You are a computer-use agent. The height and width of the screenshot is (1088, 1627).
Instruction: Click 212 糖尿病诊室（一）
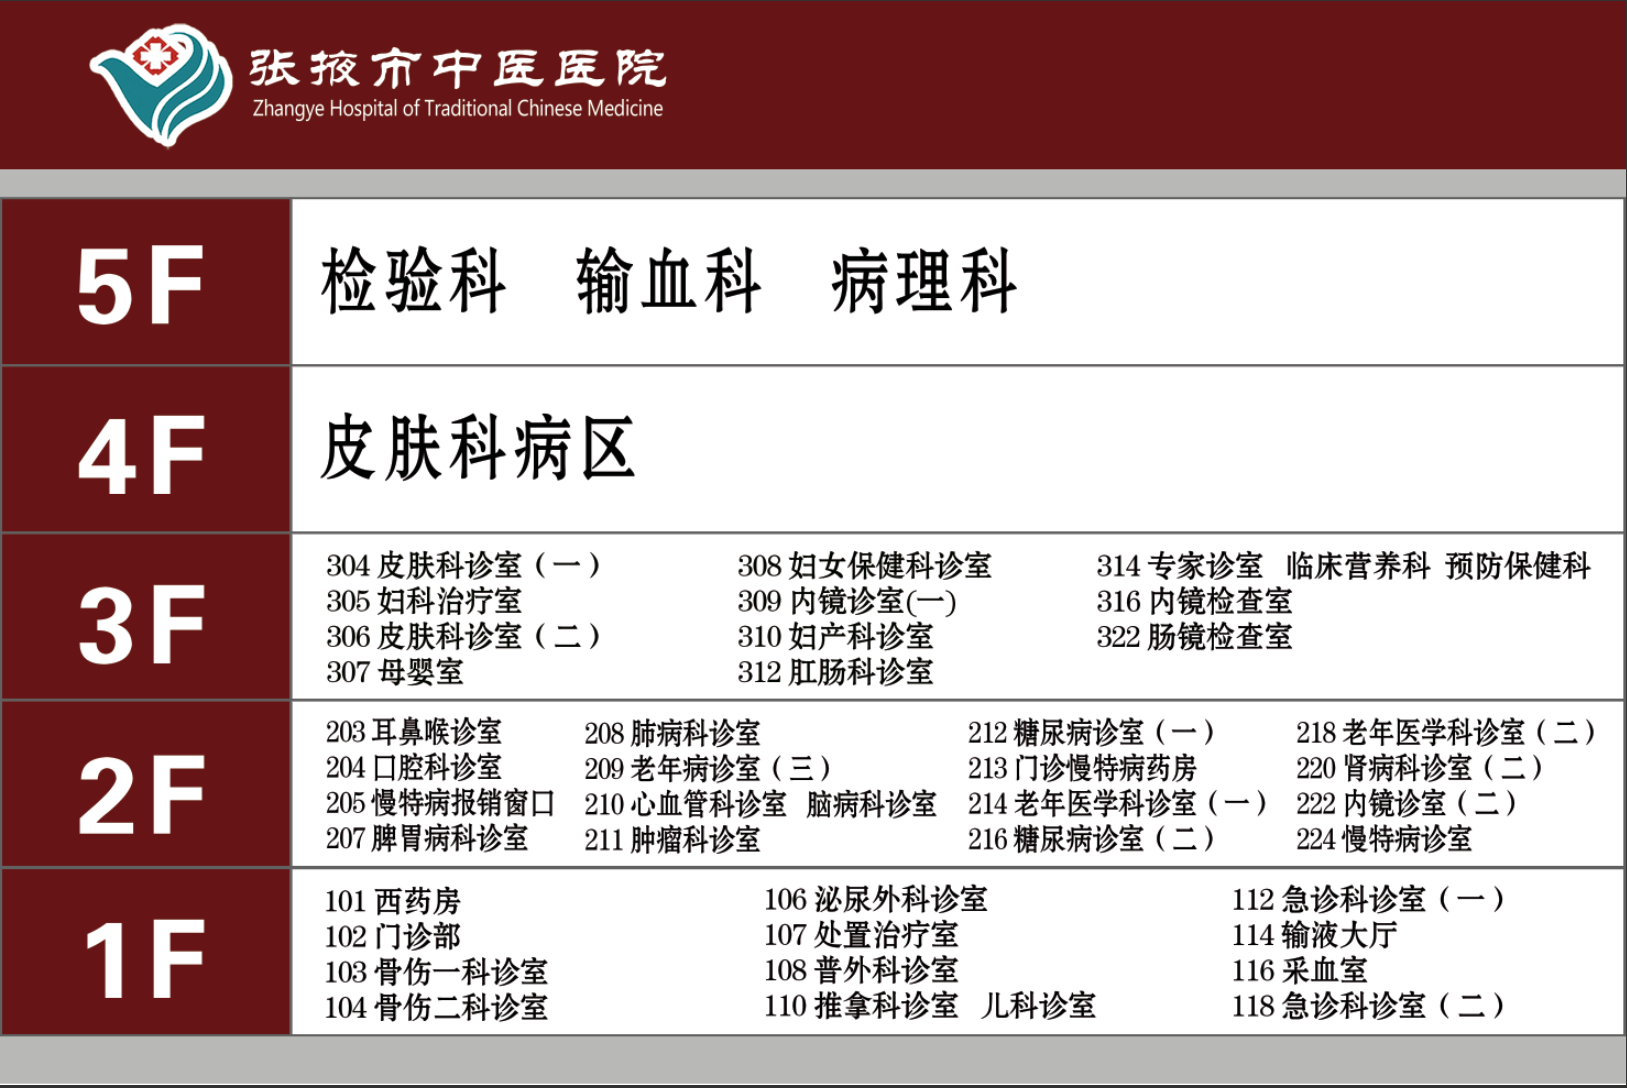point(1092,733)
